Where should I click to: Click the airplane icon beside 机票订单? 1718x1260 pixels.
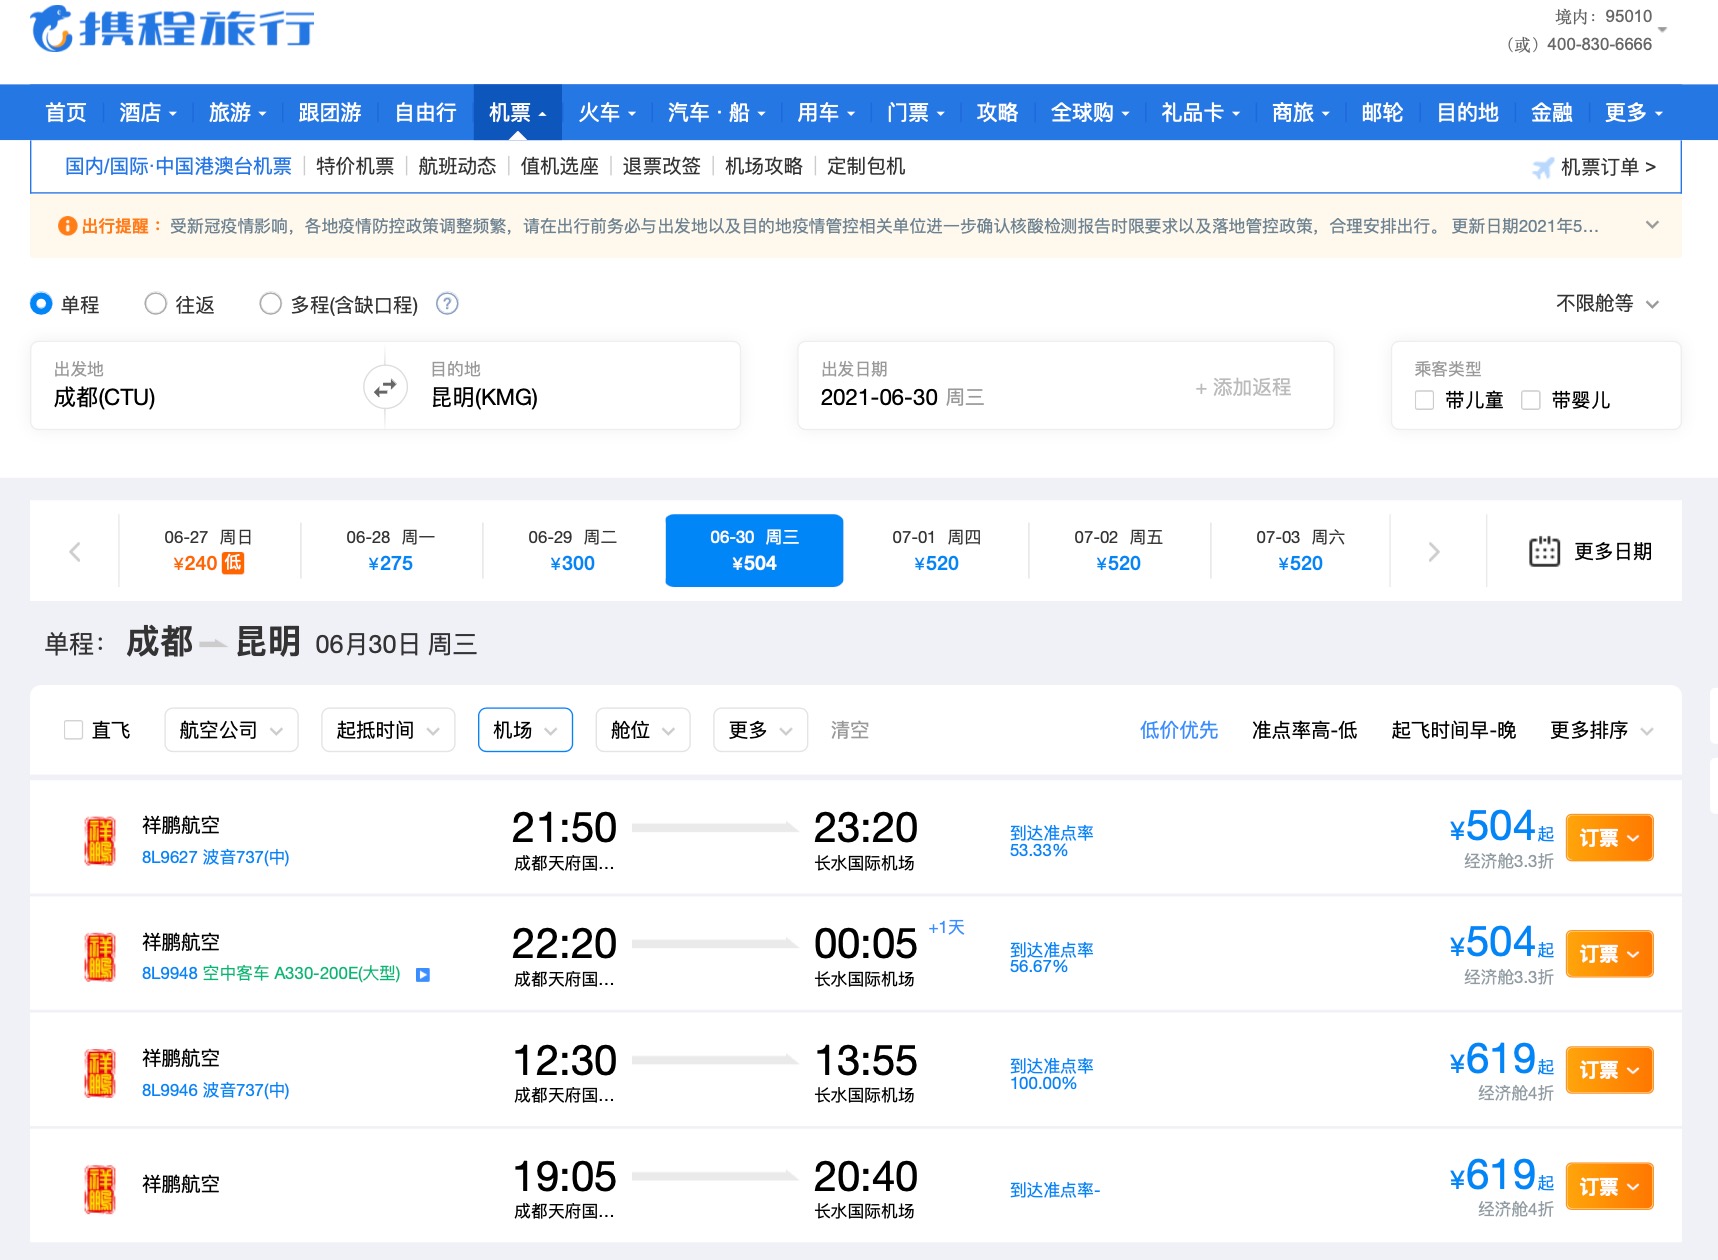pyautogui.click(x=1543, y=167)
